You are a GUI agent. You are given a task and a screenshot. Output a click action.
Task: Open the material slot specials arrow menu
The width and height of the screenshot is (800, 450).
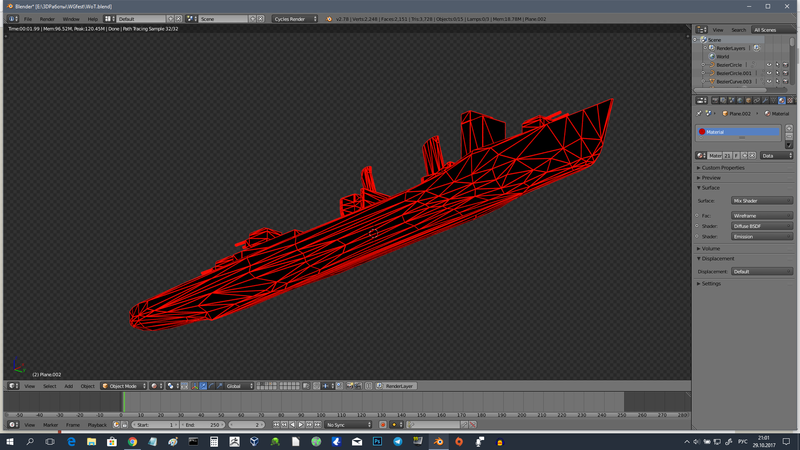(789, 145)
